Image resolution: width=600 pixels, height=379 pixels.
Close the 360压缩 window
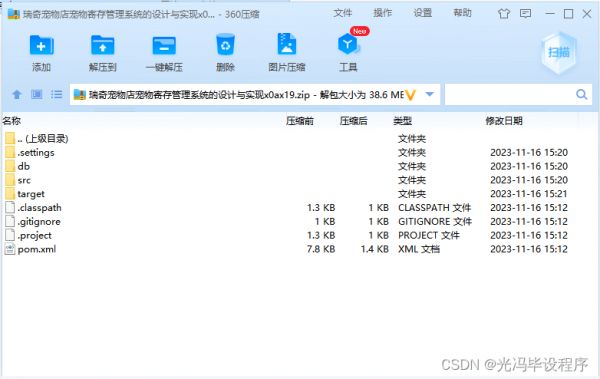[x=587, y=14]
